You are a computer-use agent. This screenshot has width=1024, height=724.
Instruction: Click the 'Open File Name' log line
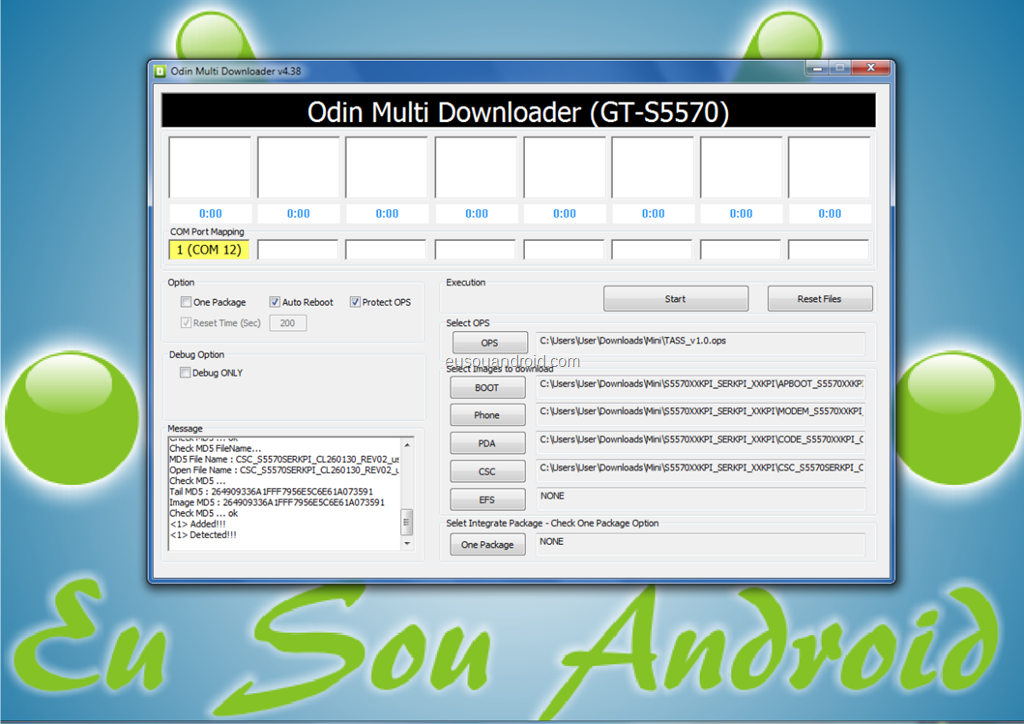pyautogui.click(x=284, y=470)
